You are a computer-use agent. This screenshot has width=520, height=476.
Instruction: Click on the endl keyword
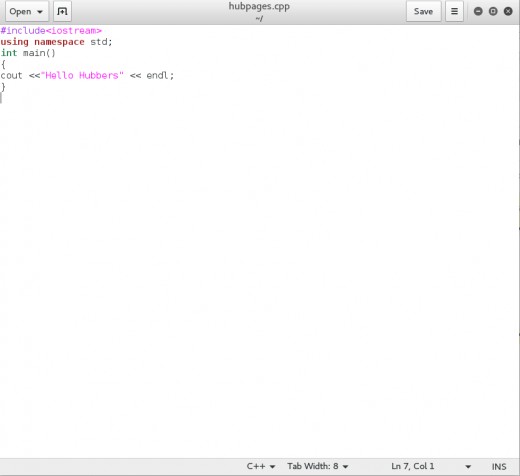pos(157,76)
